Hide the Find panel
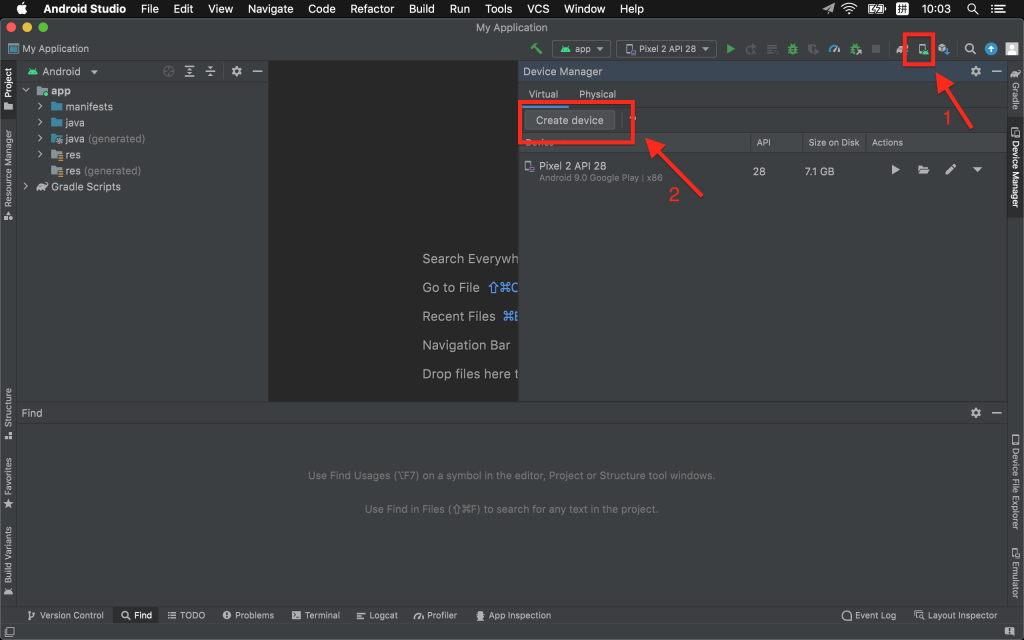This screenshot has height=640, width=1024. [997, 413]
